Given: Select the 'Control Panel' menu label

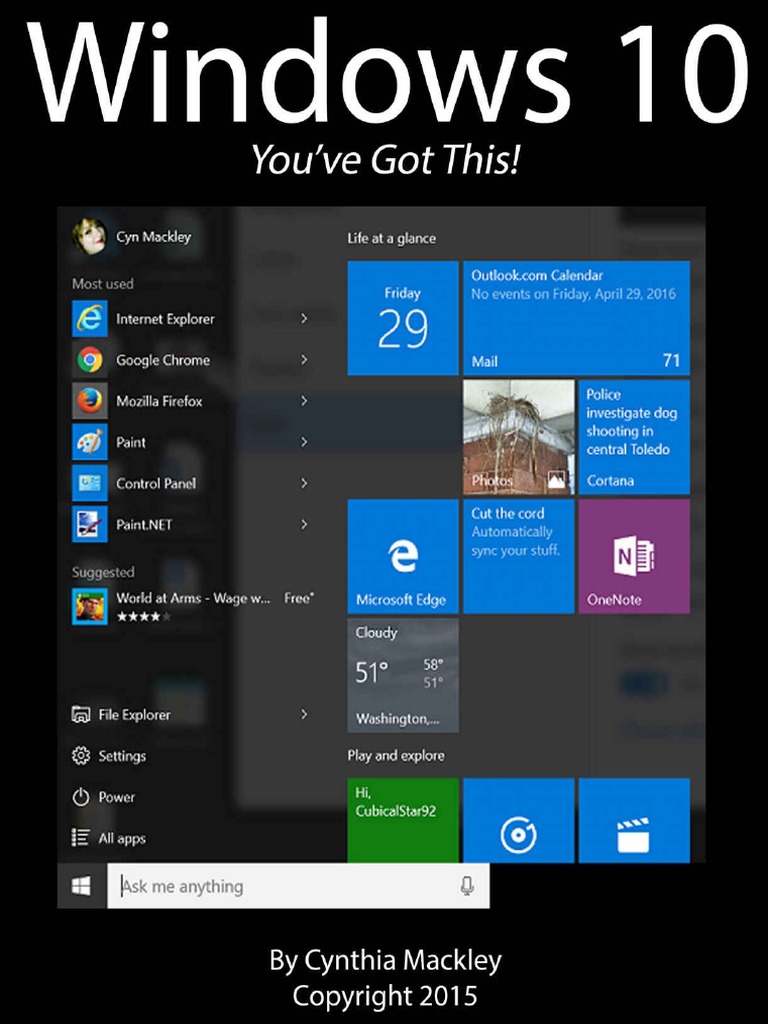Looking at the screenshot, I should point(156,483).
